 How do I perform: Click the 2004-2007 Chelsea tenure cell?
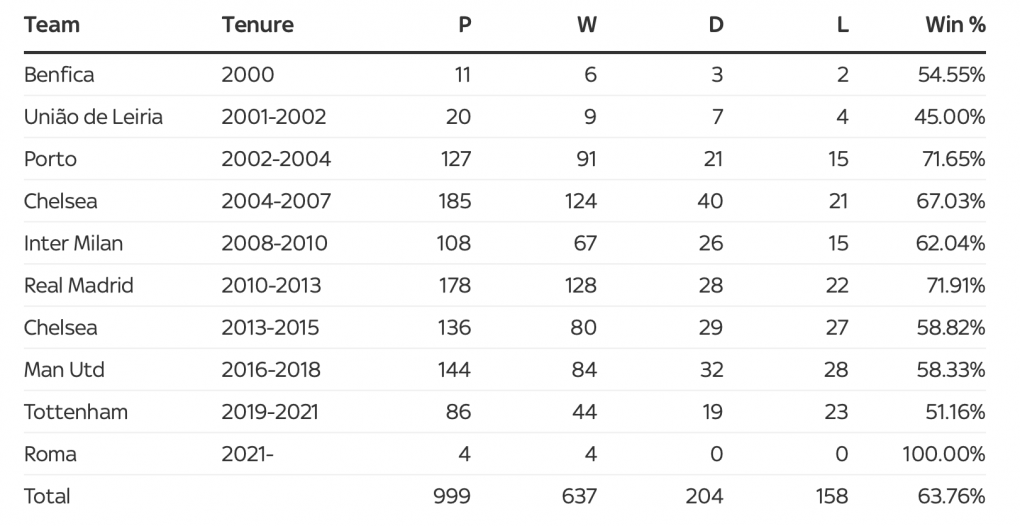[x=276, y=201]
